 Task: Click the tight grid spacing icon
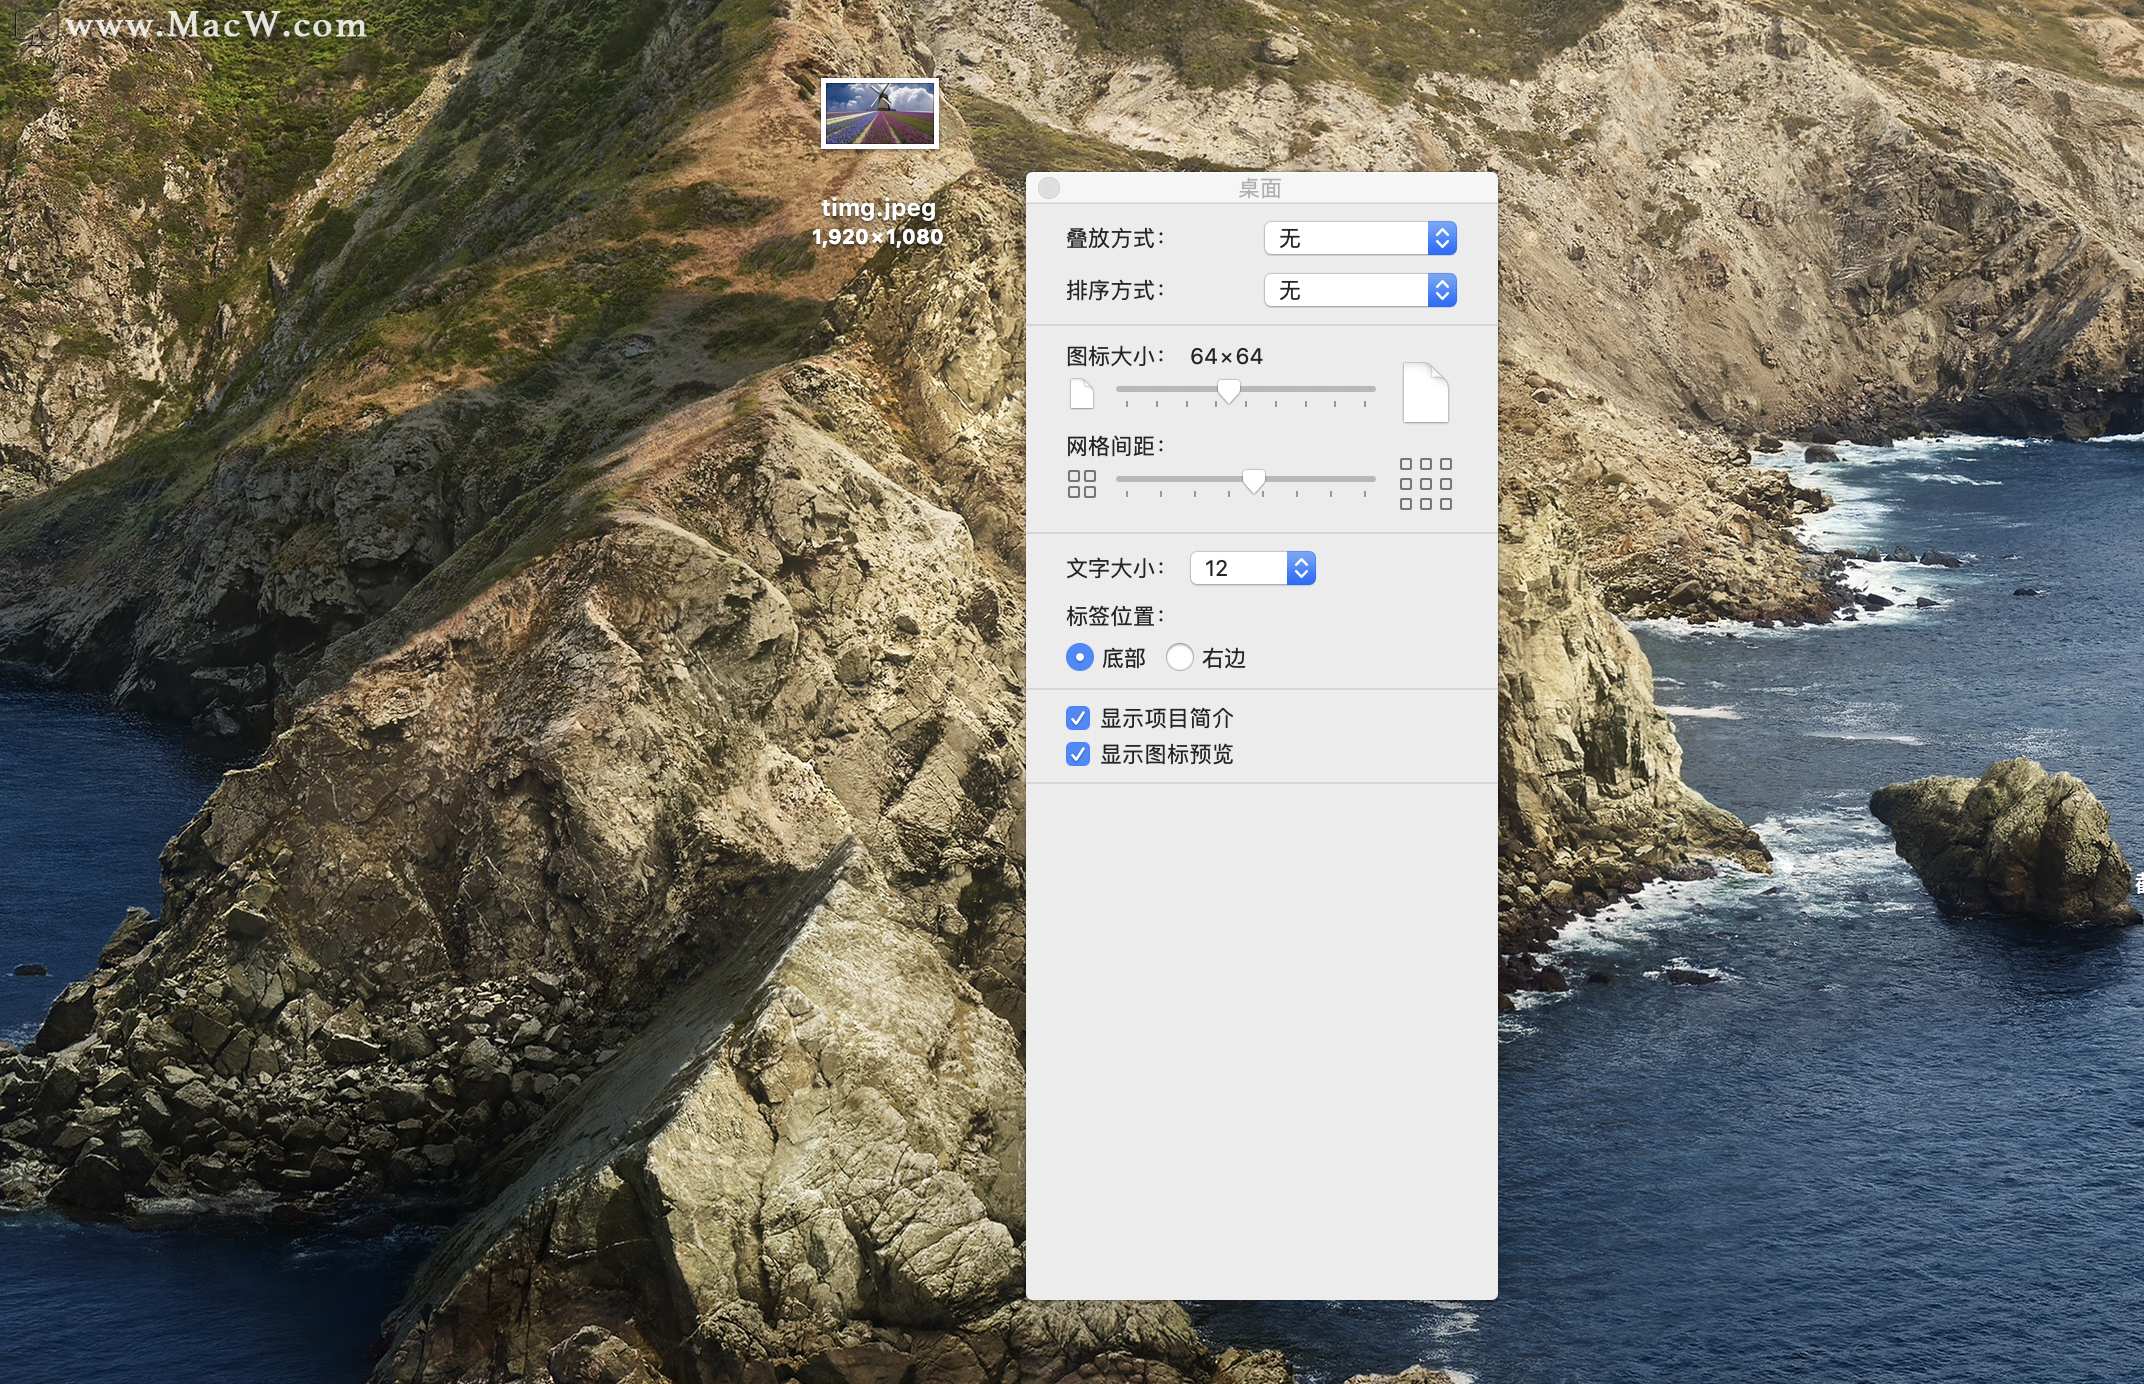pyautogui.click(x=1081, y=484)
